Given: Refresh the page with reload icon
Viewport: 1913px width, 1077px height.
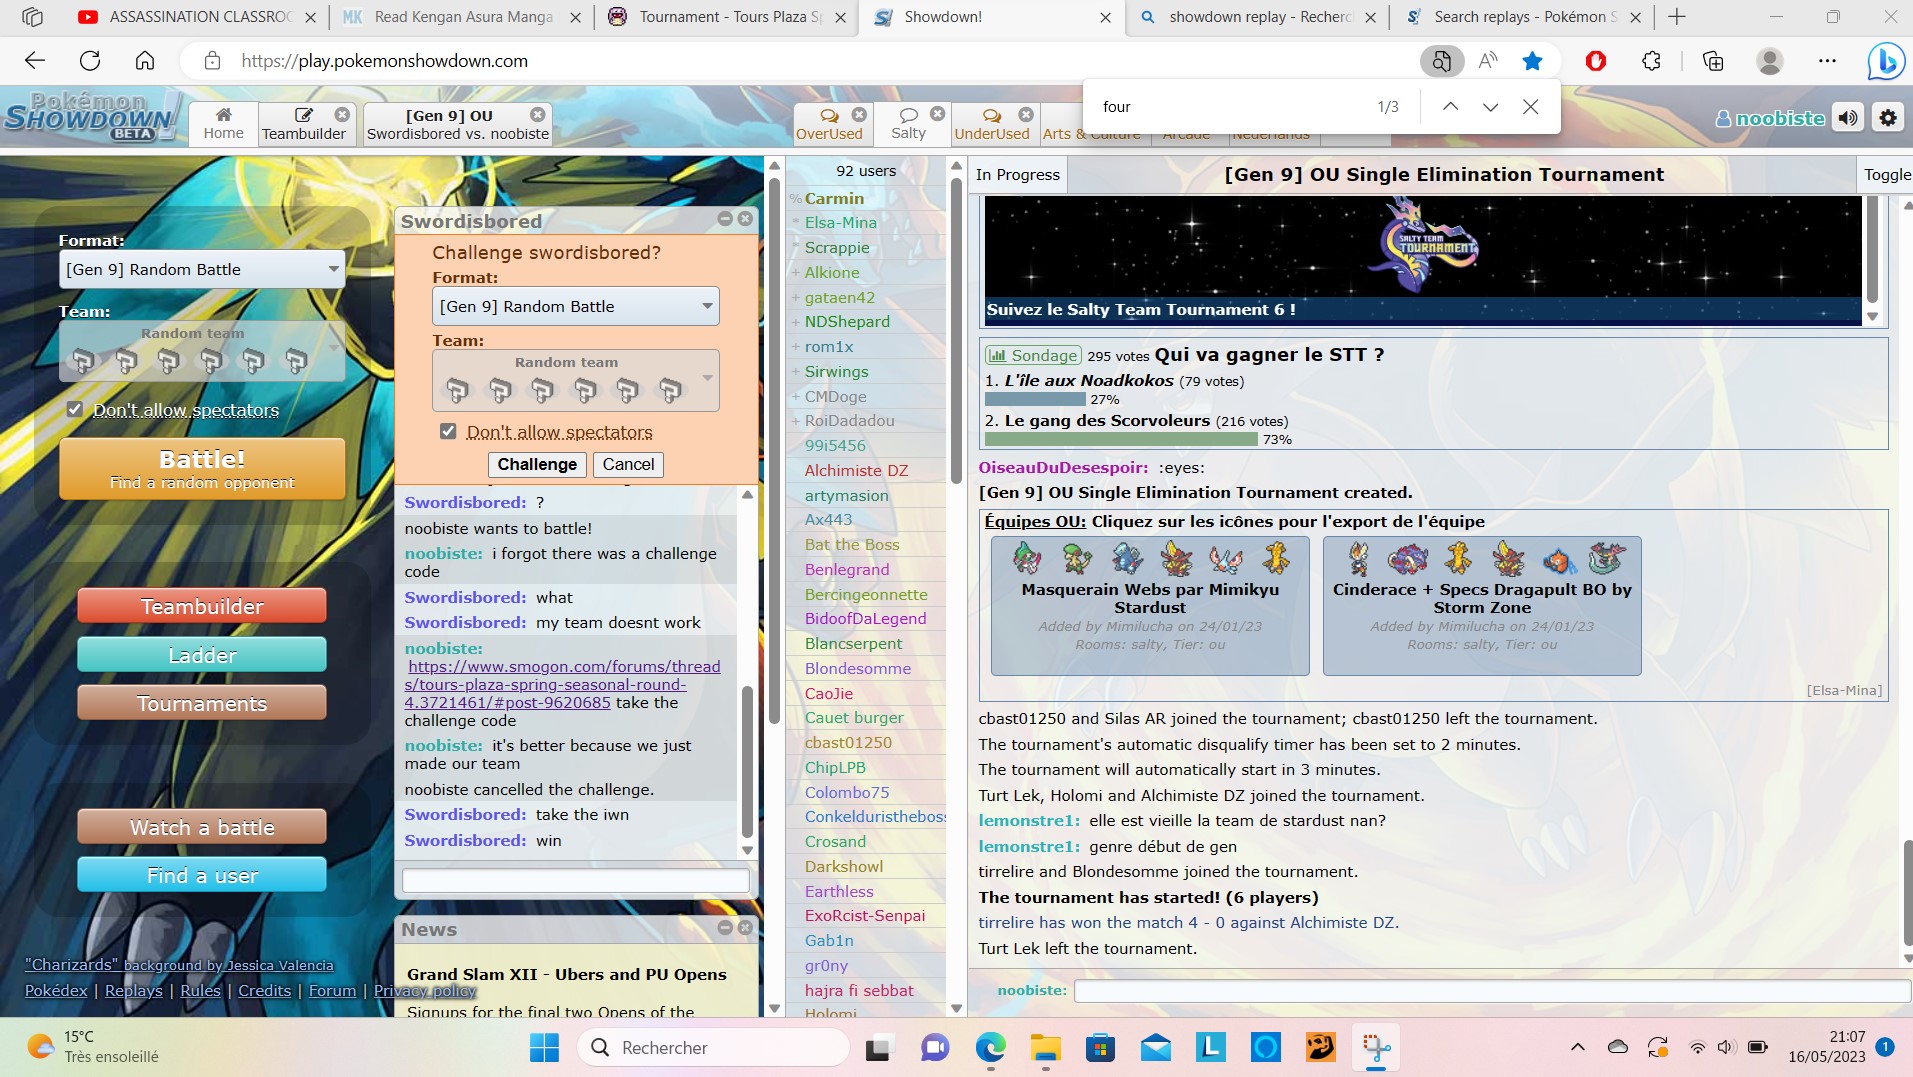Looking at the screenshot, I should pos(90,61).
